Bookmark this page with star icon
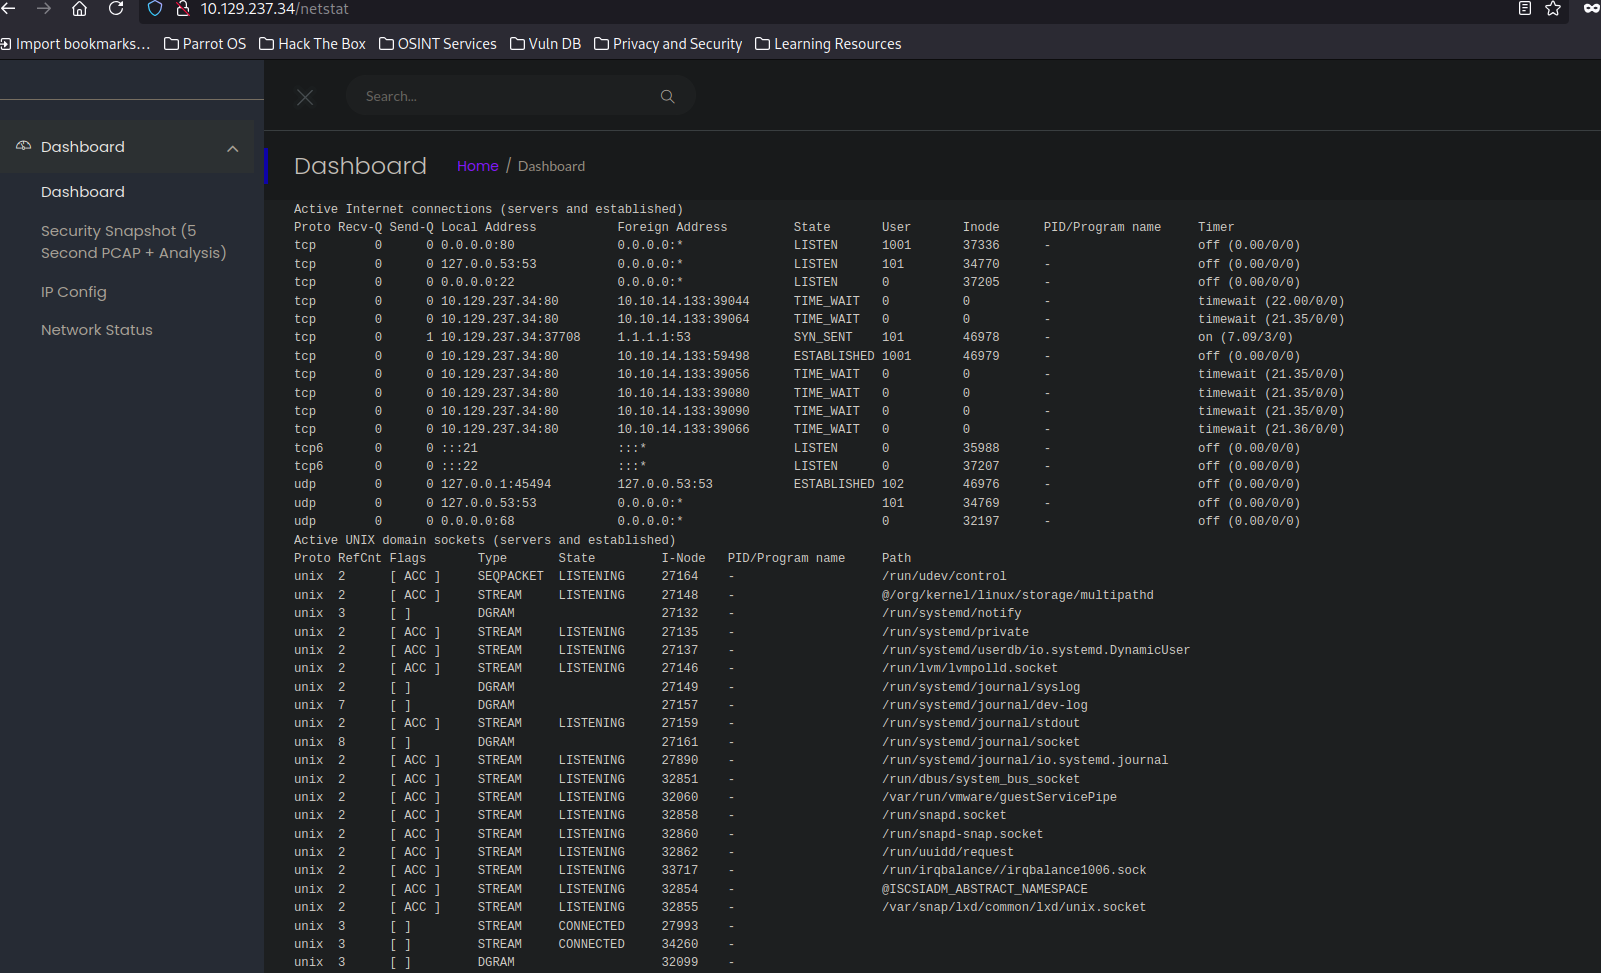Image resolution: width=1601 pixels, height=973 pixels. click(x=1553, y=9)
